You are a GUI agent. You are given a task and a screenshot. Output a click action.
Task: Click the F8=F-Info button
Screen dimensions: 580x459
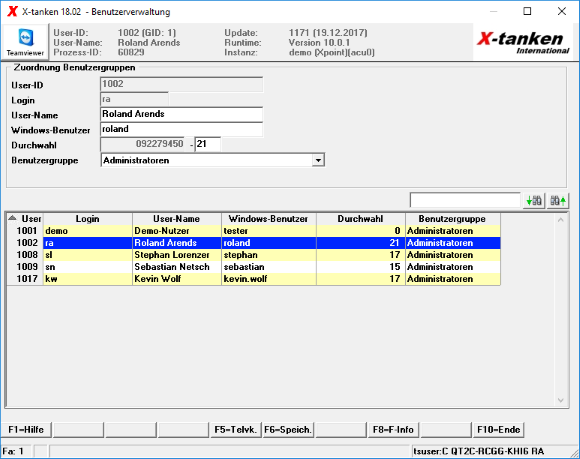tap(393, 430)
